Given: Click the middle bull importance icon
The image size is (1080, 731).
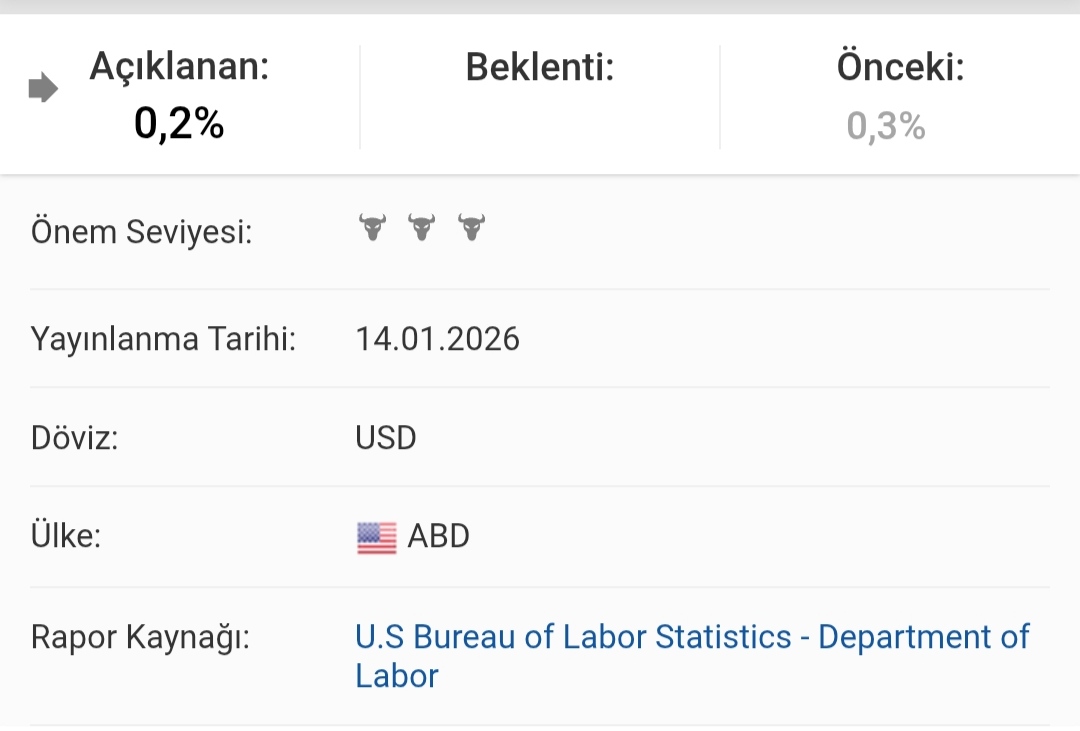Looking at the screenshot, I should pos(422,227).
